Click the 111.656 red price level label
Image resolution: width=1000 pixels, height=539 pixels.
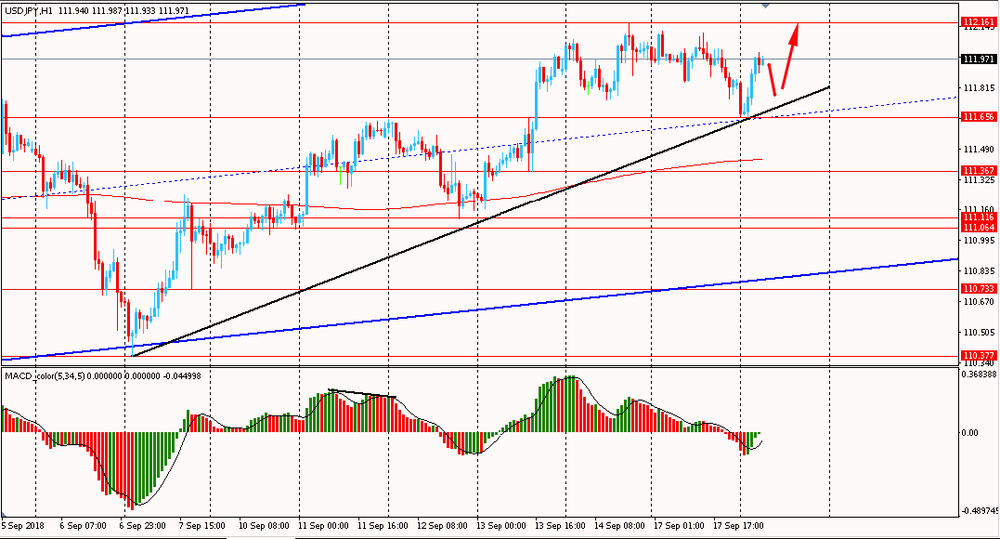(x=978, y=117)
